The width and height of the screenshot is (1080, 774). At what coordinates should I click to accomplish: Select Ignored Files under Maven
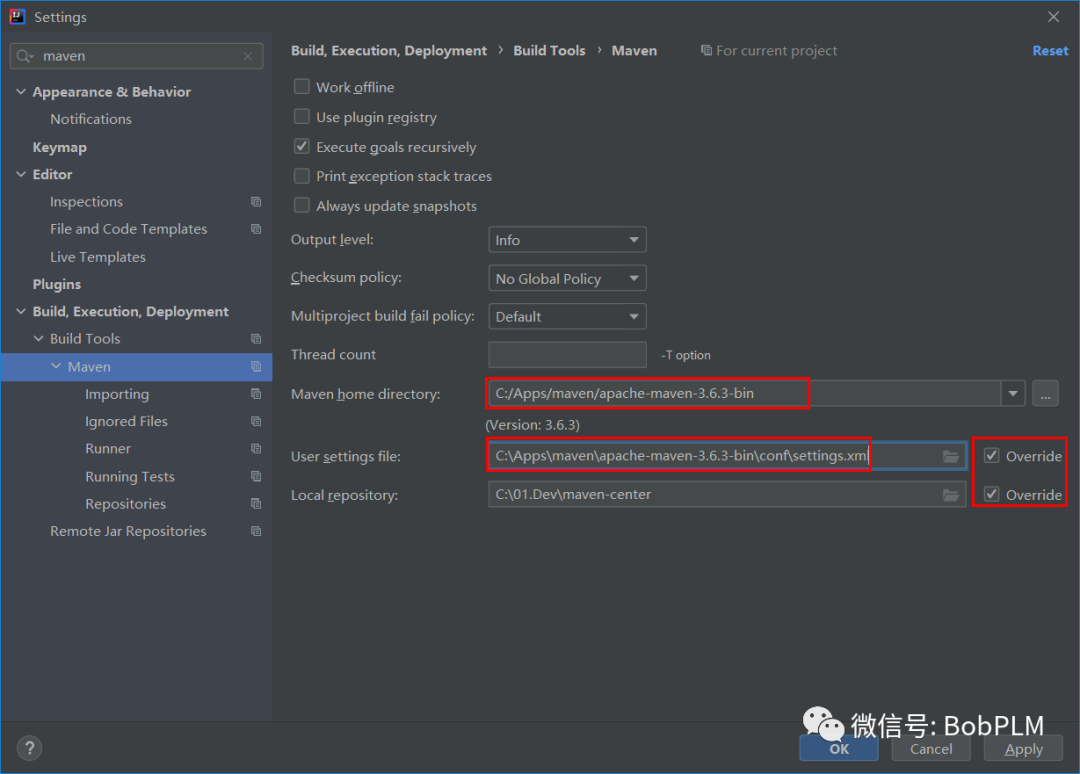126,421
